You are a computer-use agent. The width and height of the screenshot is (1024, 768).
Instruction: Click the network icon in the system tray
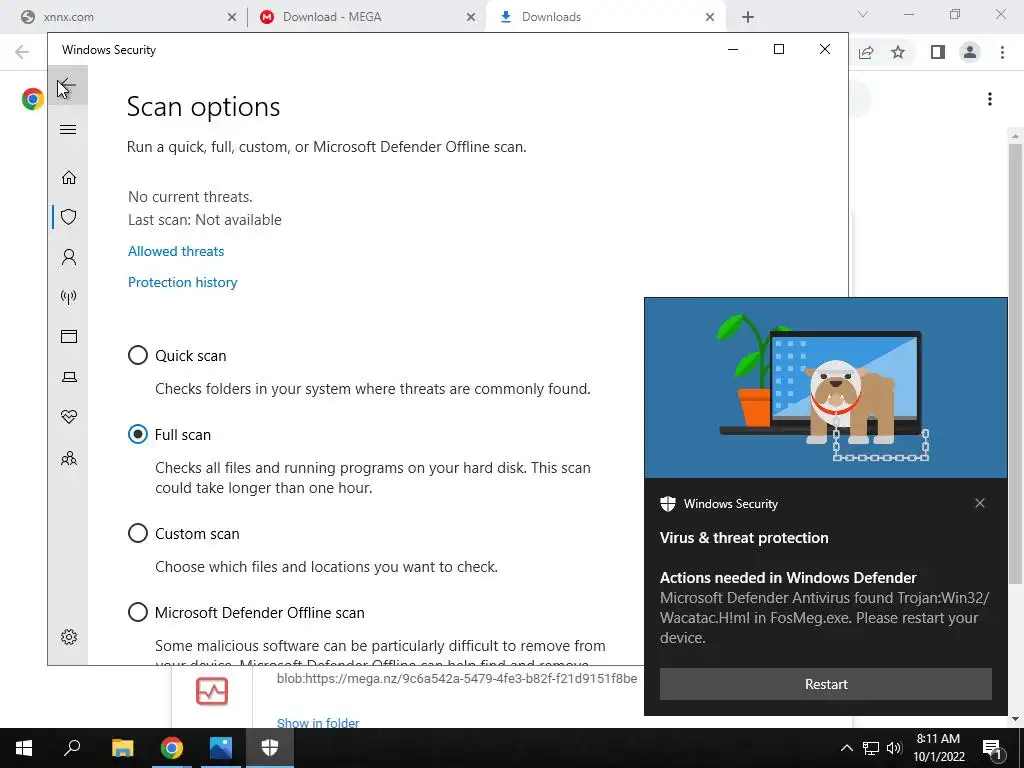pyautogui.click(x=870, y=748)
